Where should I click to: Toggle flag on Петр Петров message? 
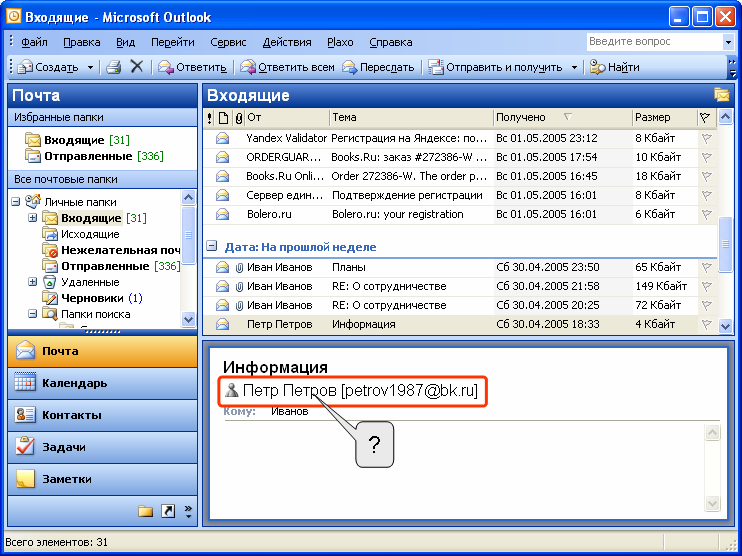707,325
